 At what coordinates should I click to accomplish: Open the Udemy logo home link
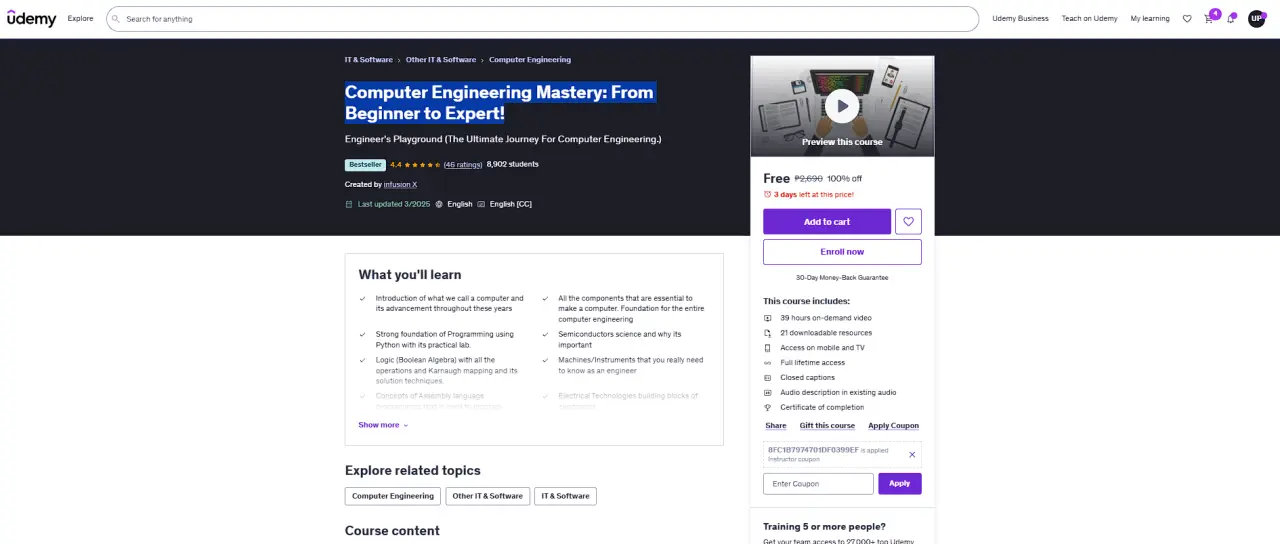pyautogui.click(x=32, y=19)
